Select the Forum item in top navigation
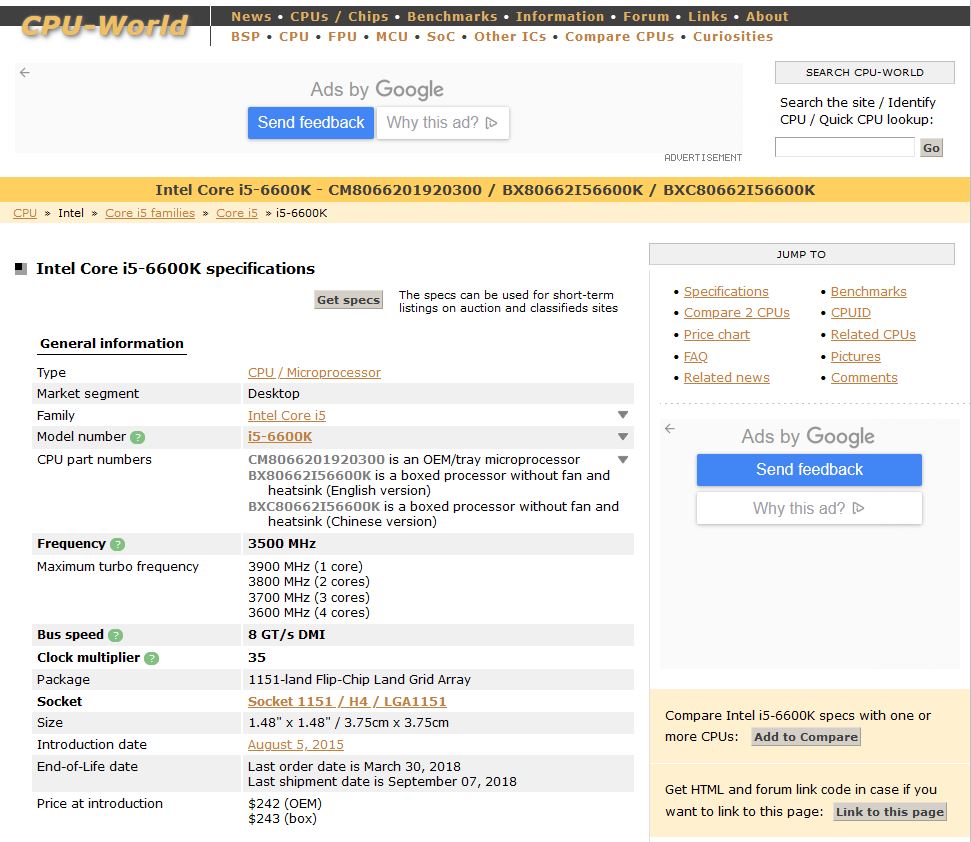The image size is (971, 842). [x=646, y=16]
